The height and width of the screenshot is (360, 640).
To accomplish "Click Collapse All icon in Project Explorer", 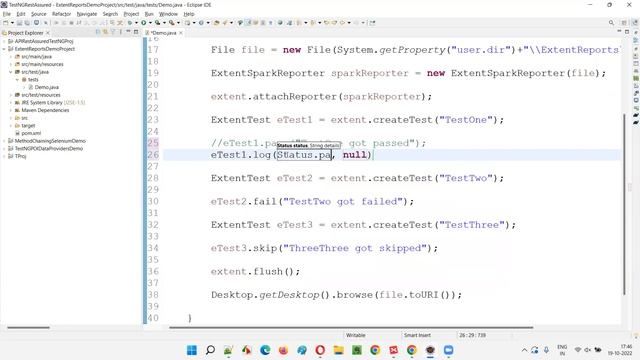I will pos(98,32).
